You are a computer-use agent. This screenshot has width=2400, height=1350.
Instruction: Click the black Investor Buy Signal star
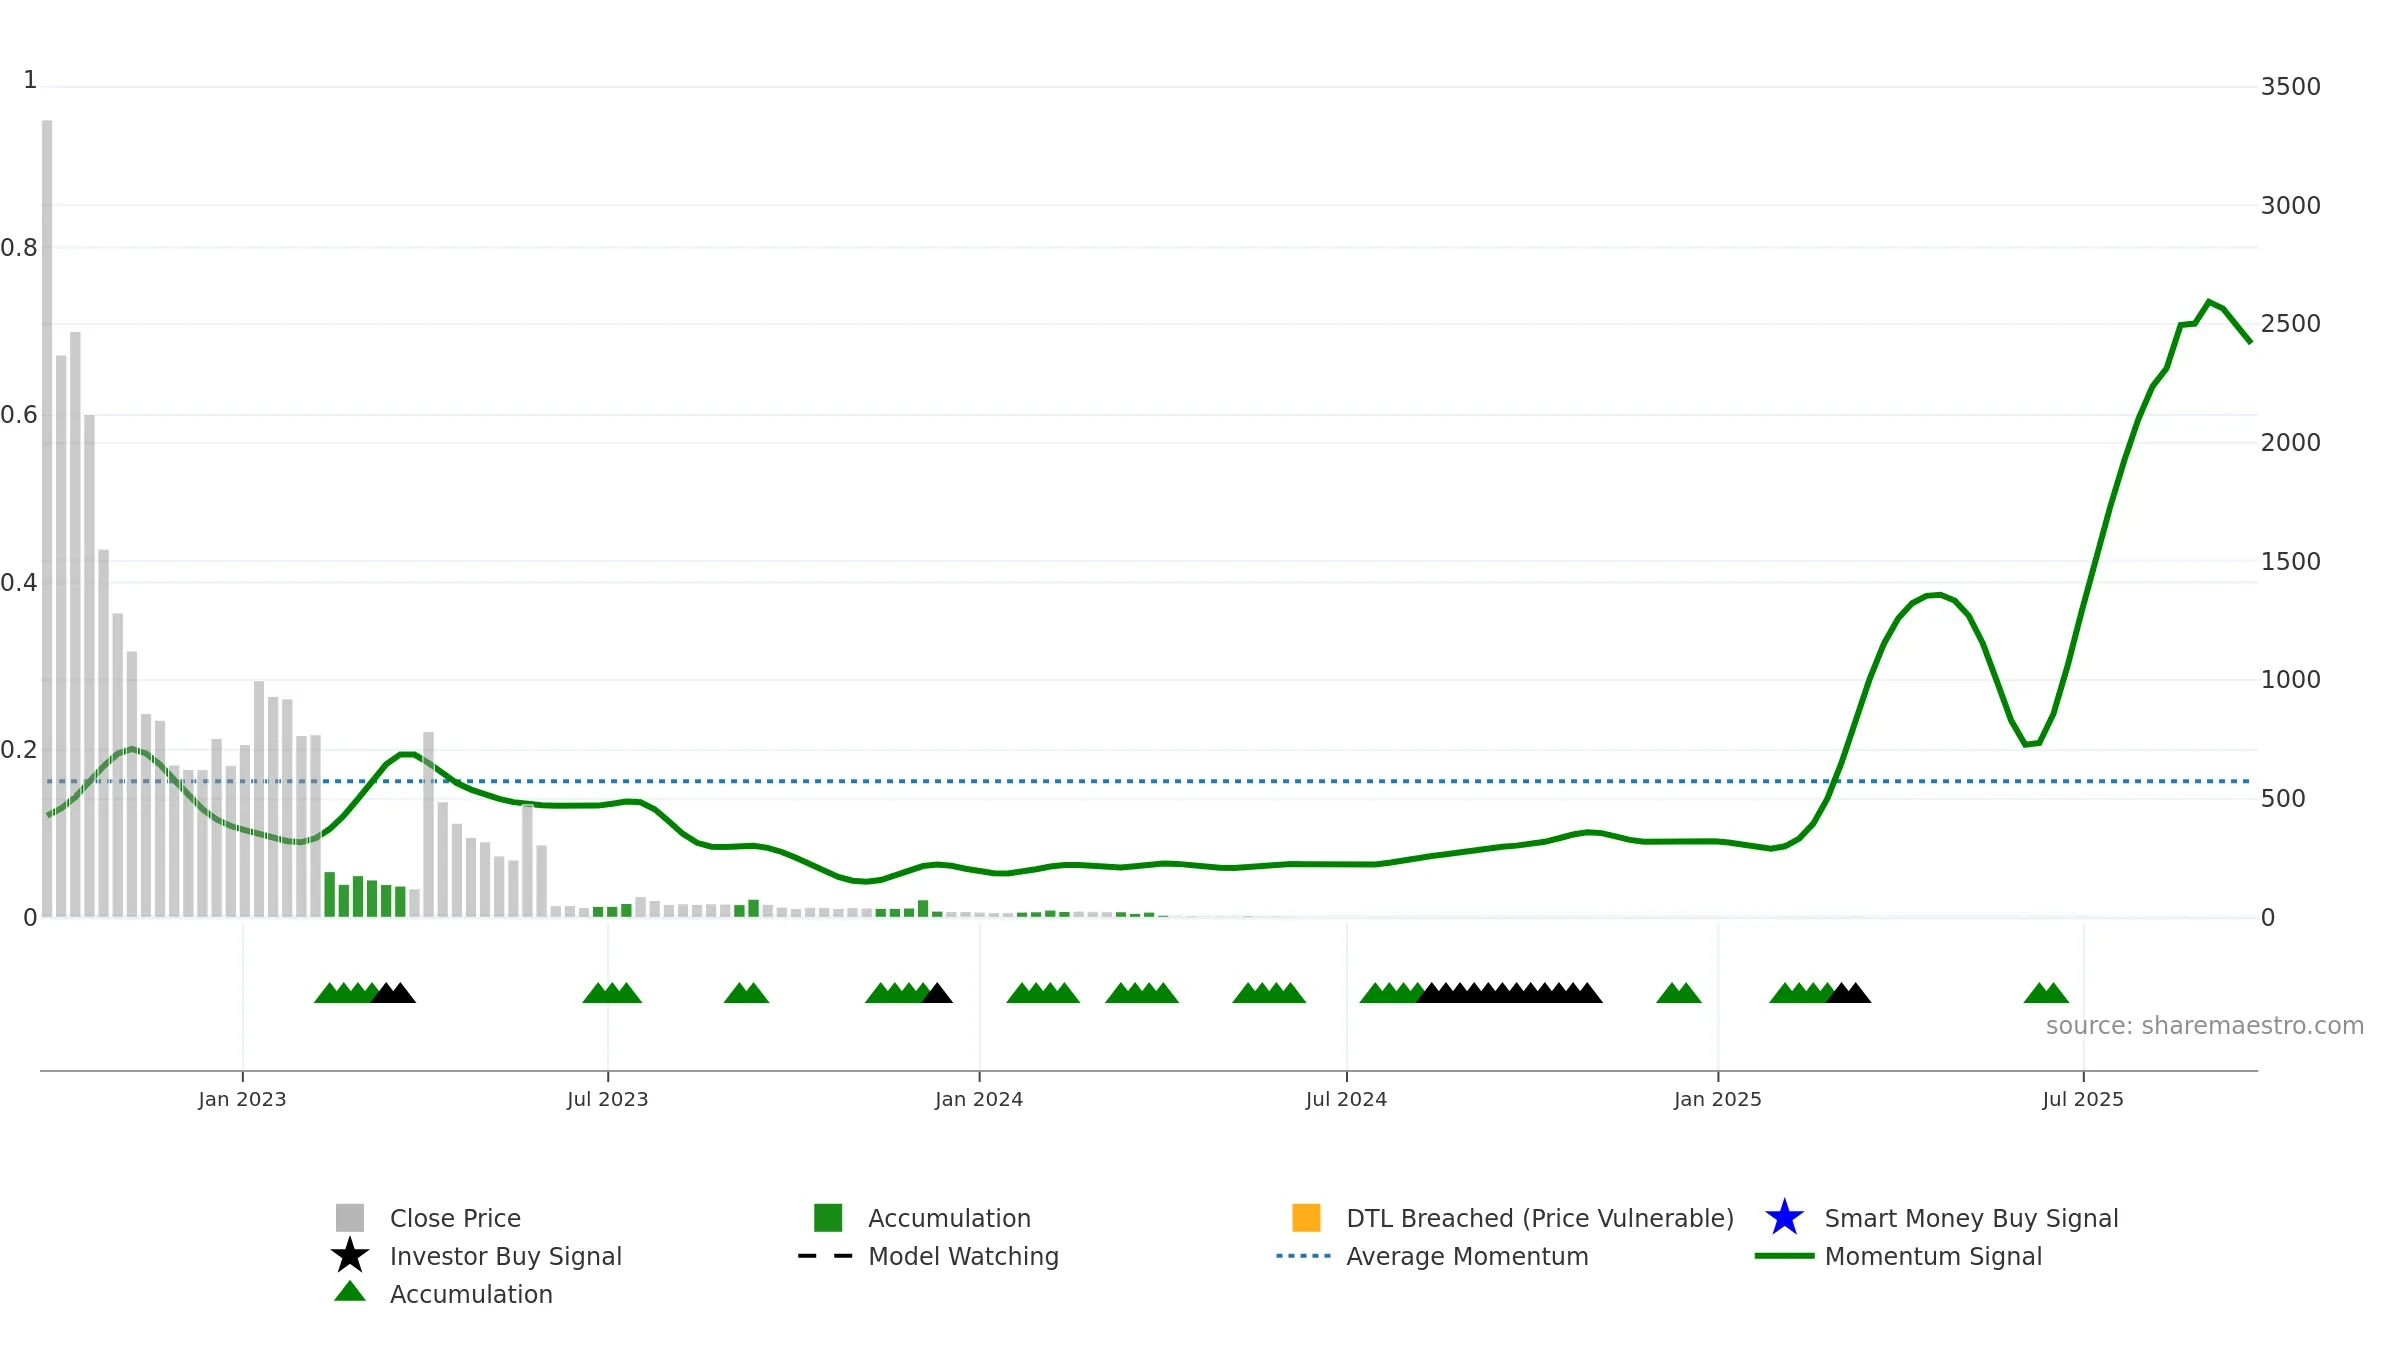(350, 1255)
